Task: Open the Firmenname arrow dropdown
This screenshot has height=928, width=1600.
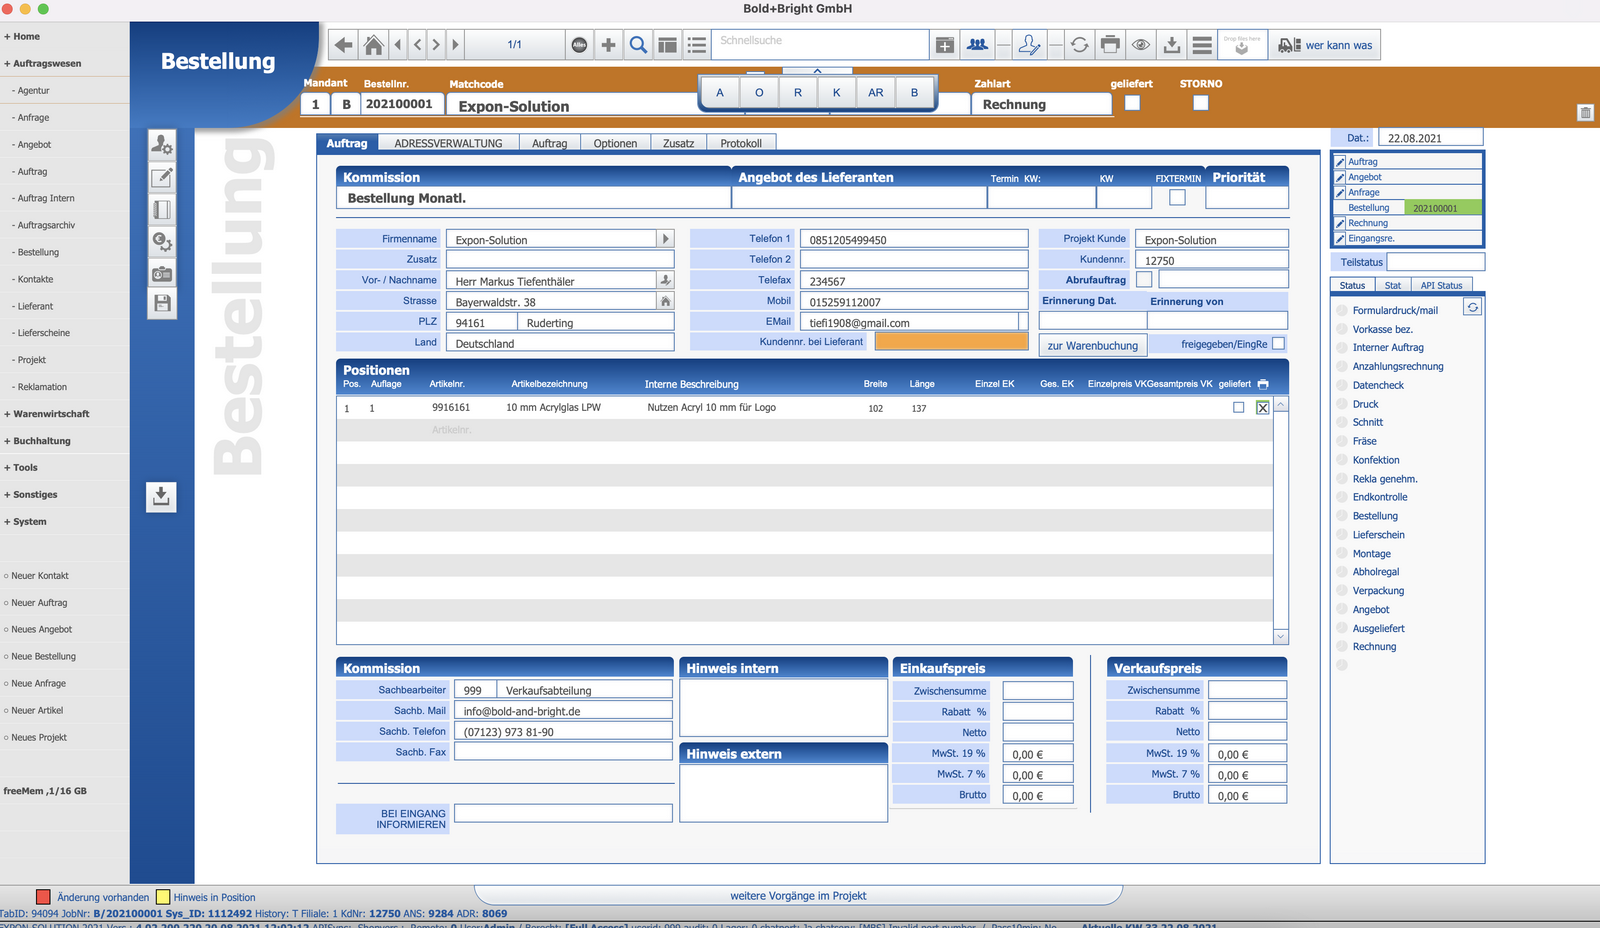Action: (665, 239)
